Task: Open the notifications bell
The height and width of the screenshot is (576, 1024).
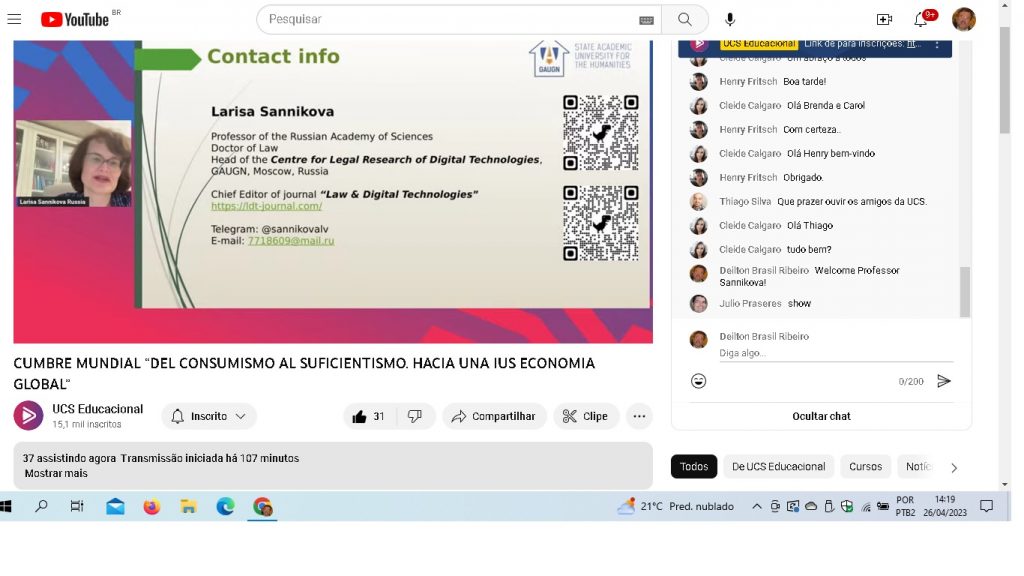Action: 921,19
